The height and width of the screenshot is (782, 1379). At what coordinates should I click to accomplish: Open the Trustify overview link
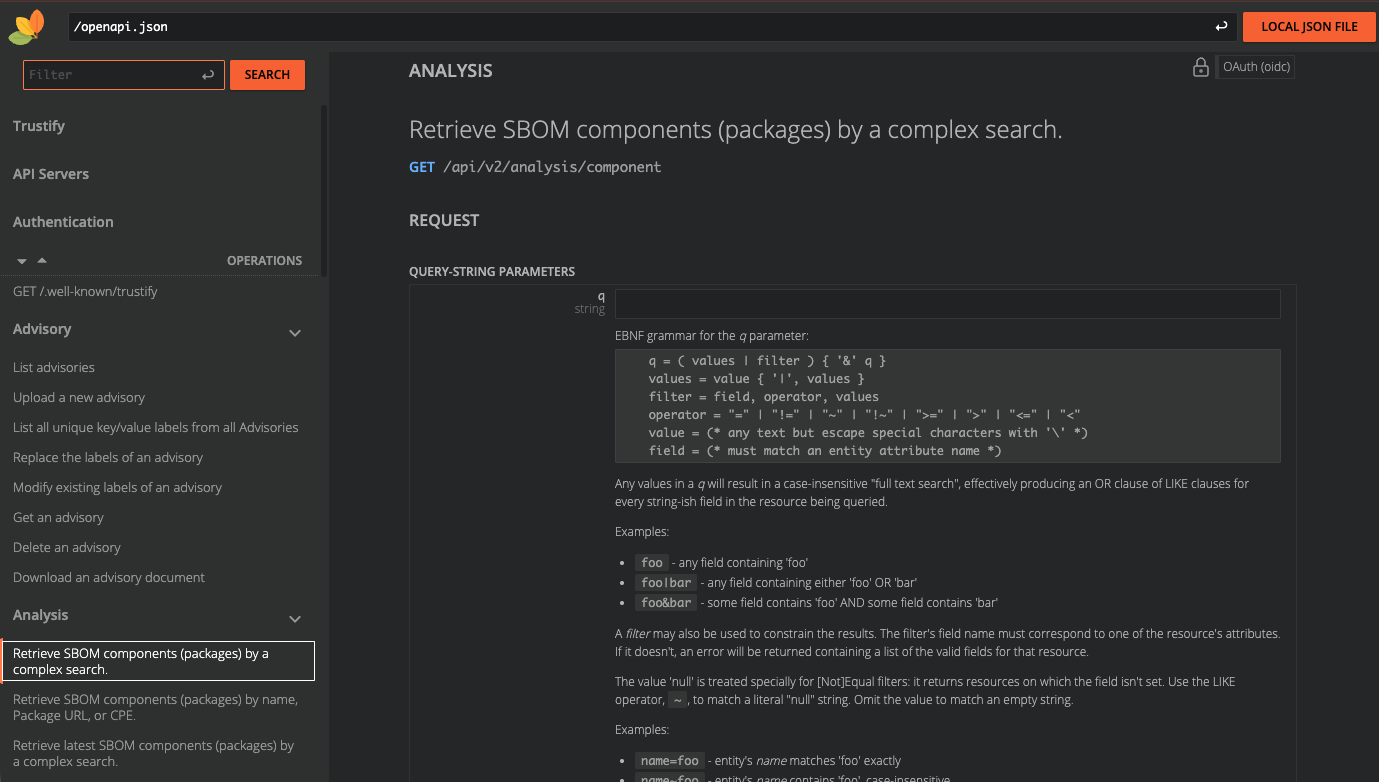(39, 126)
